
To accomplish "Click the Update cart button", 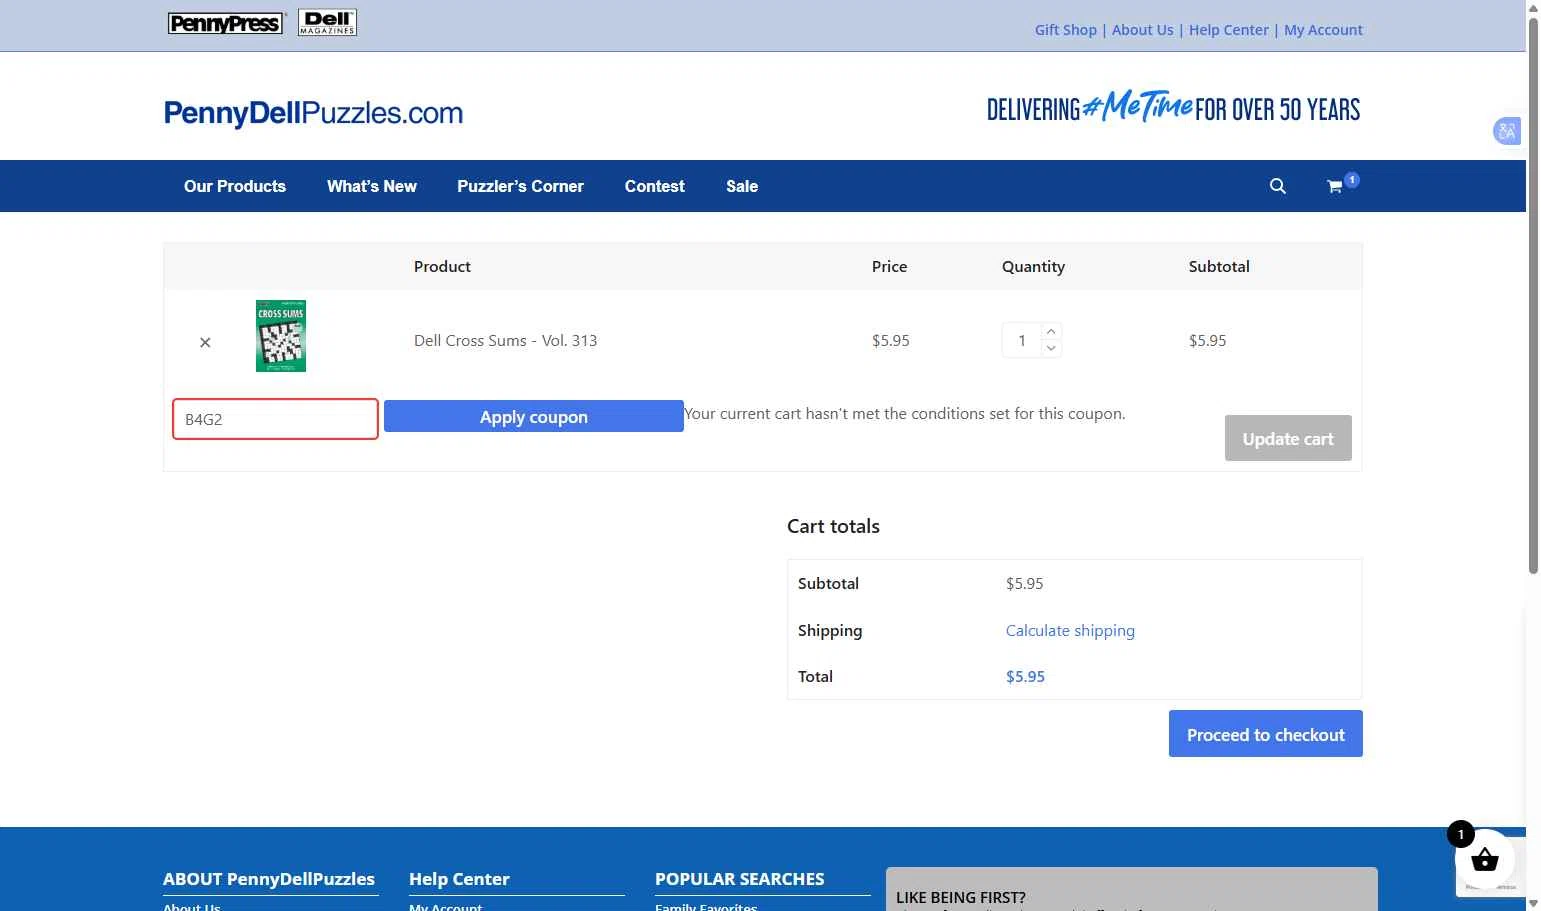I will tap(1288, 438).
